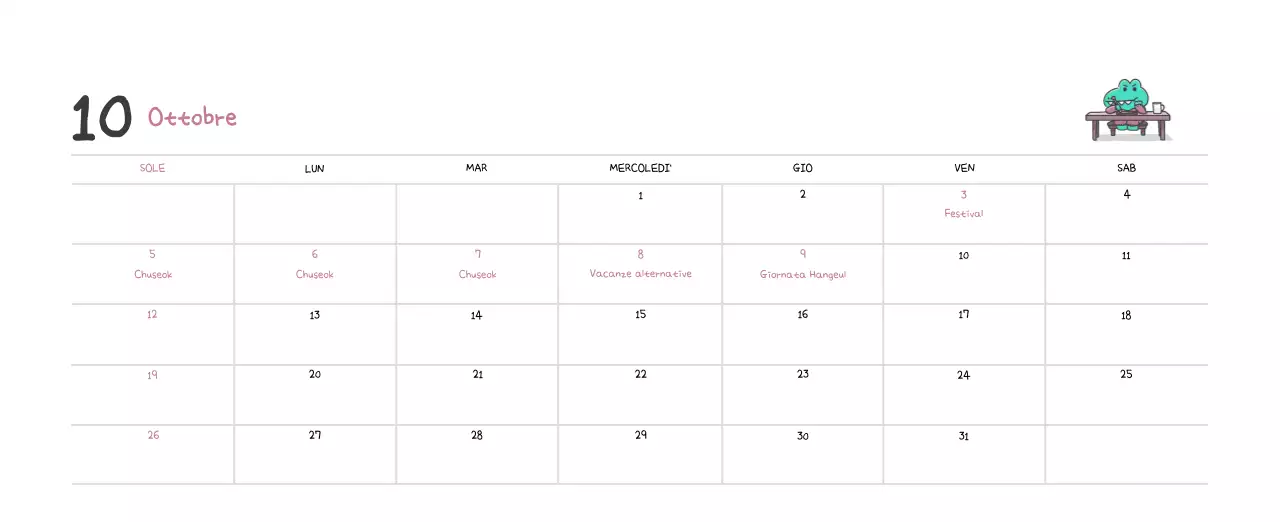Image resolution: width=1280 pixels, height=522 pixels.
Task: Select the MERCOLEDI' column header
Action: [640, 168]
